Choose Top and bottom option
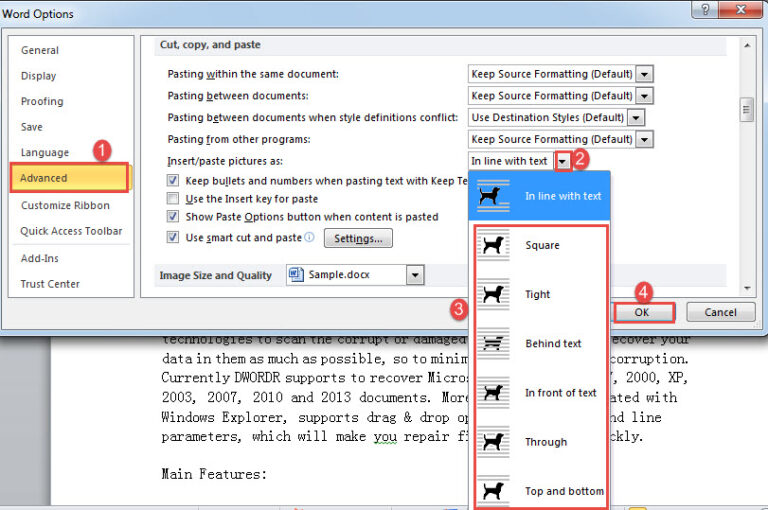The width and height of the screenshot is (768, 510). click(541, 490)
